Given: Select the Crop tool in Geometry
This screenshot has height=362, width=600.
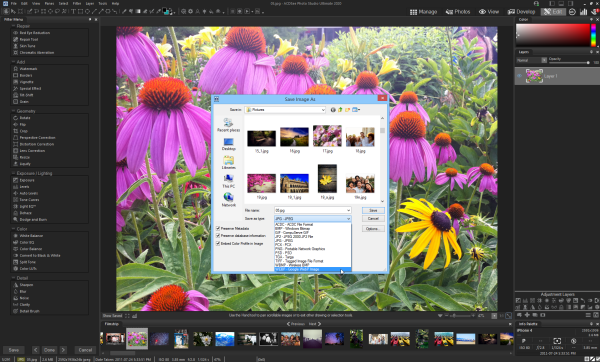Looking at the screenshot, I should [23, 131].
